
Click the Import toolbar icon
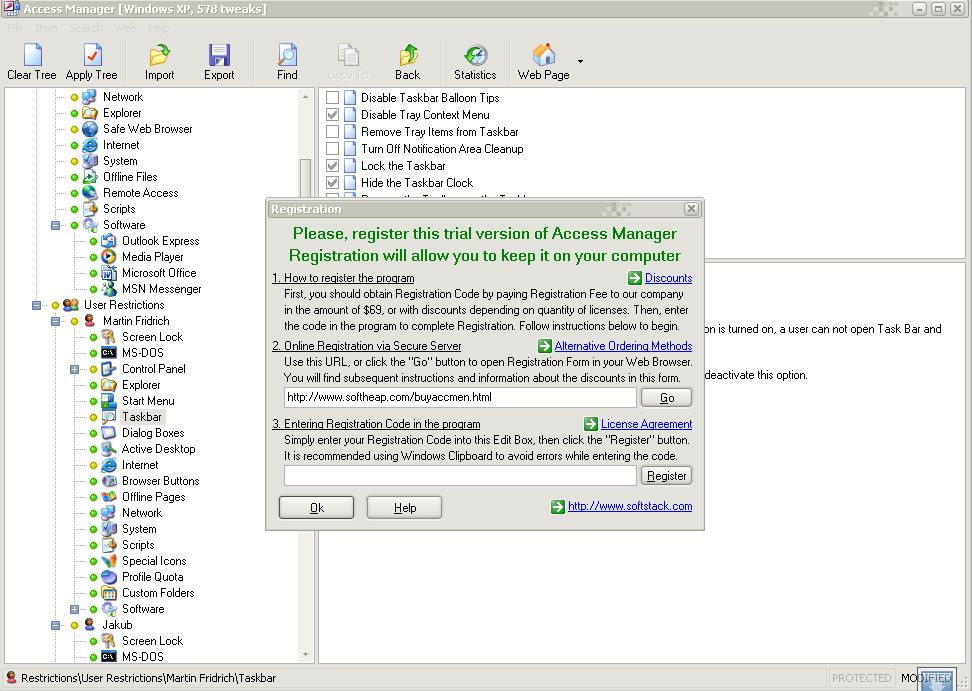point(159,55)
